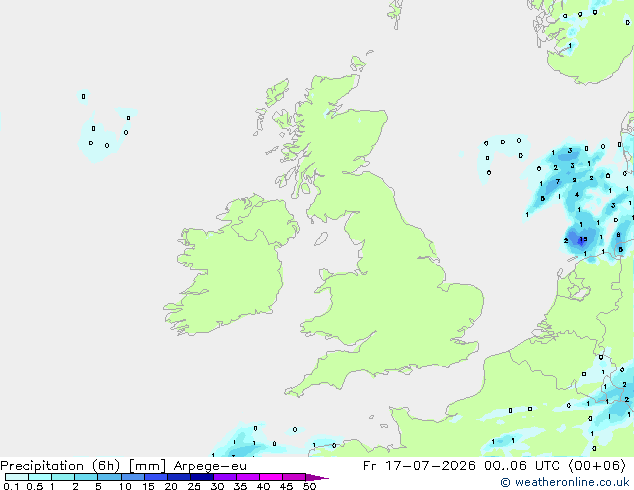Image resolution: width=634 pixels, height=490 pixels.
Task: Select the 5–10 mm legend swatch
Action: pyautogui.click(x=109, y=477)
